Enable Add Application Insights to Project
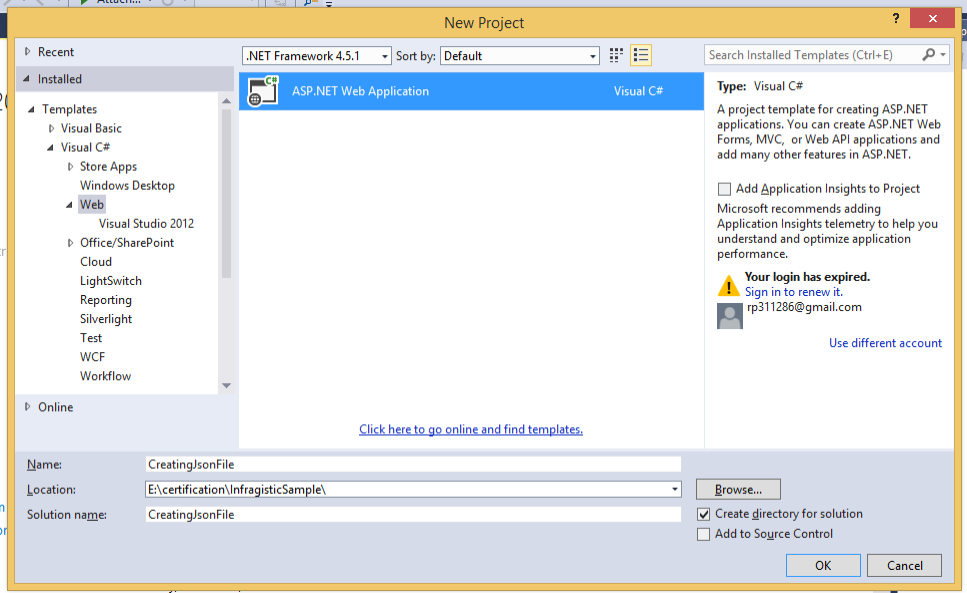The image size is (967, 593). [x=724, y=189]
